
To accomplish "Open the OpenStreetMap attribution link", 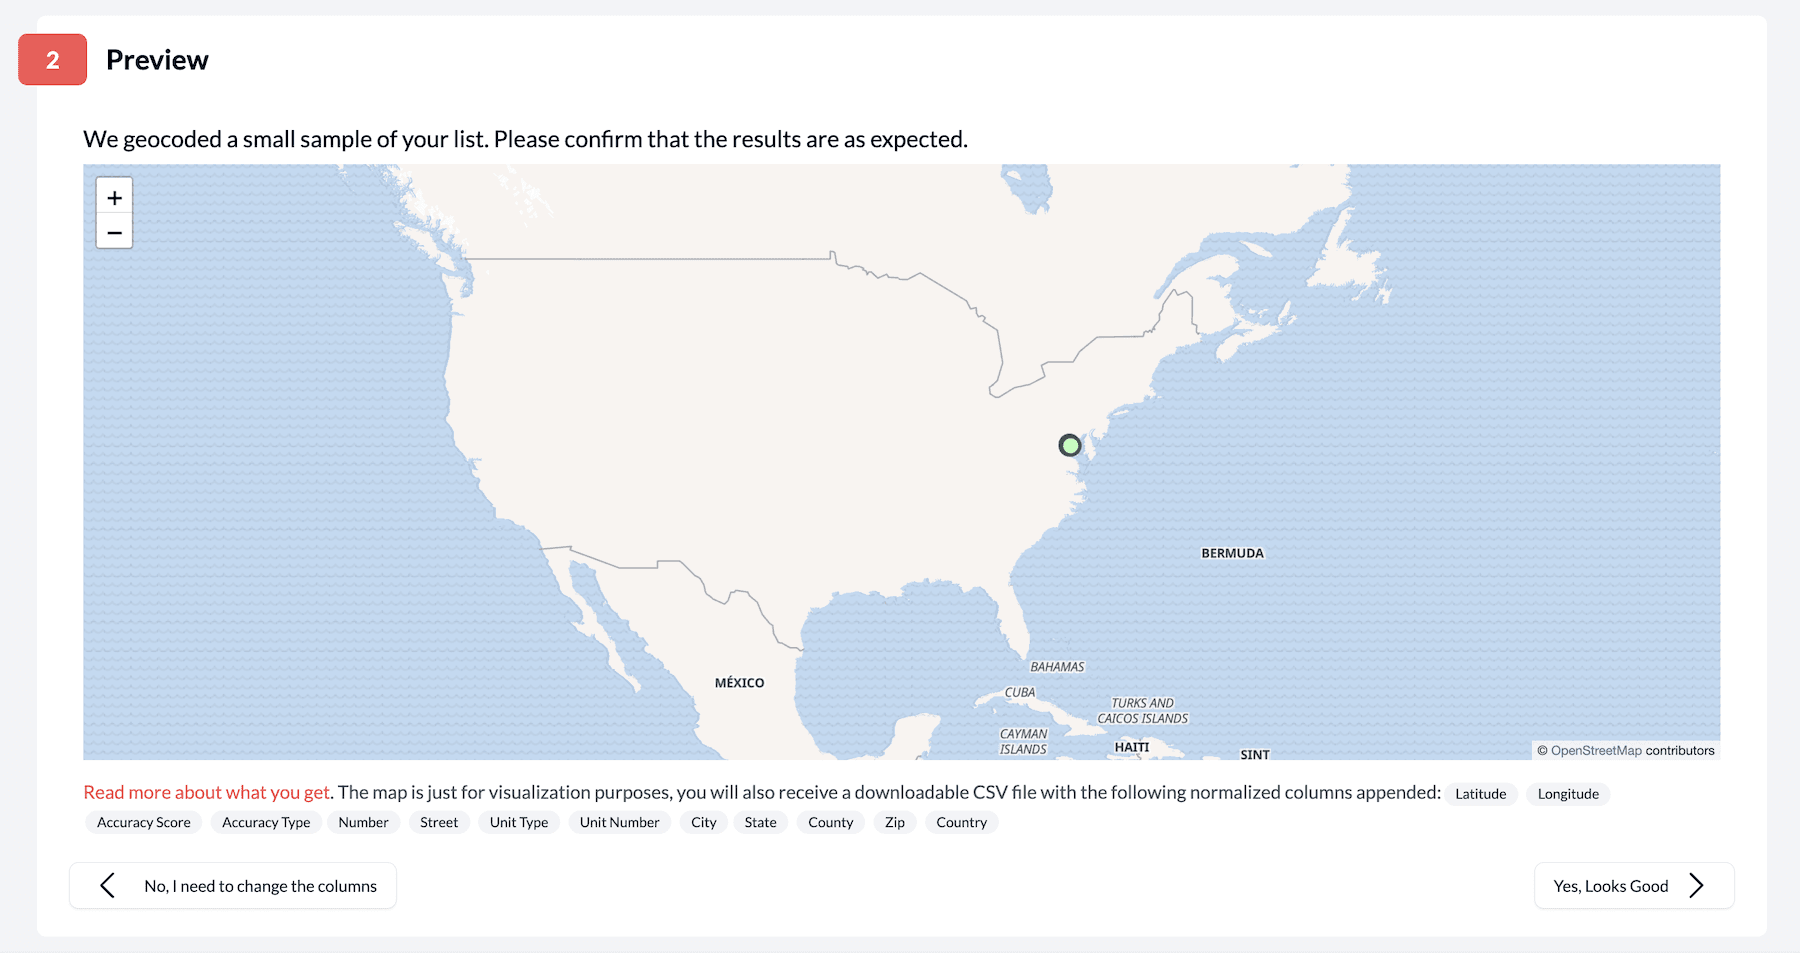I will [1596, 751].
